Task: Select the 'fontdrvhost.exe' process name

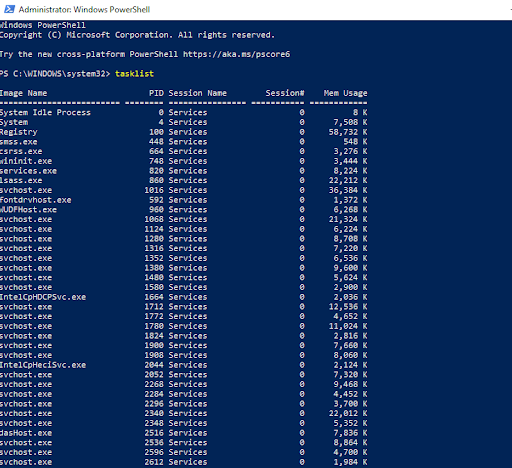Action: (36, 200)
